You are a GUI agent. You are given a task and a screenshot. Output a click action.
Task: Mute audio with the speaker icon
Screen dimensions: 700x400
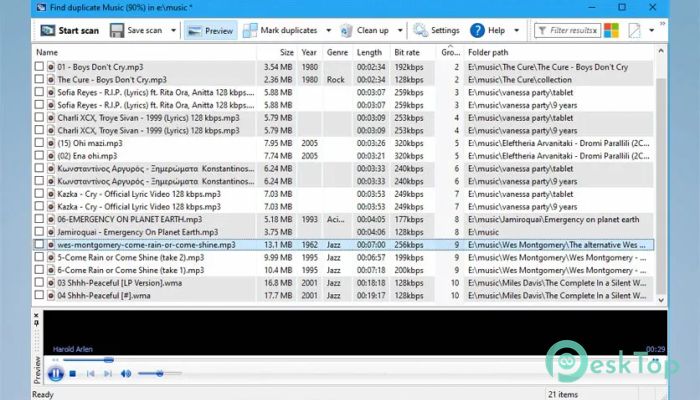tap(126, 374)
